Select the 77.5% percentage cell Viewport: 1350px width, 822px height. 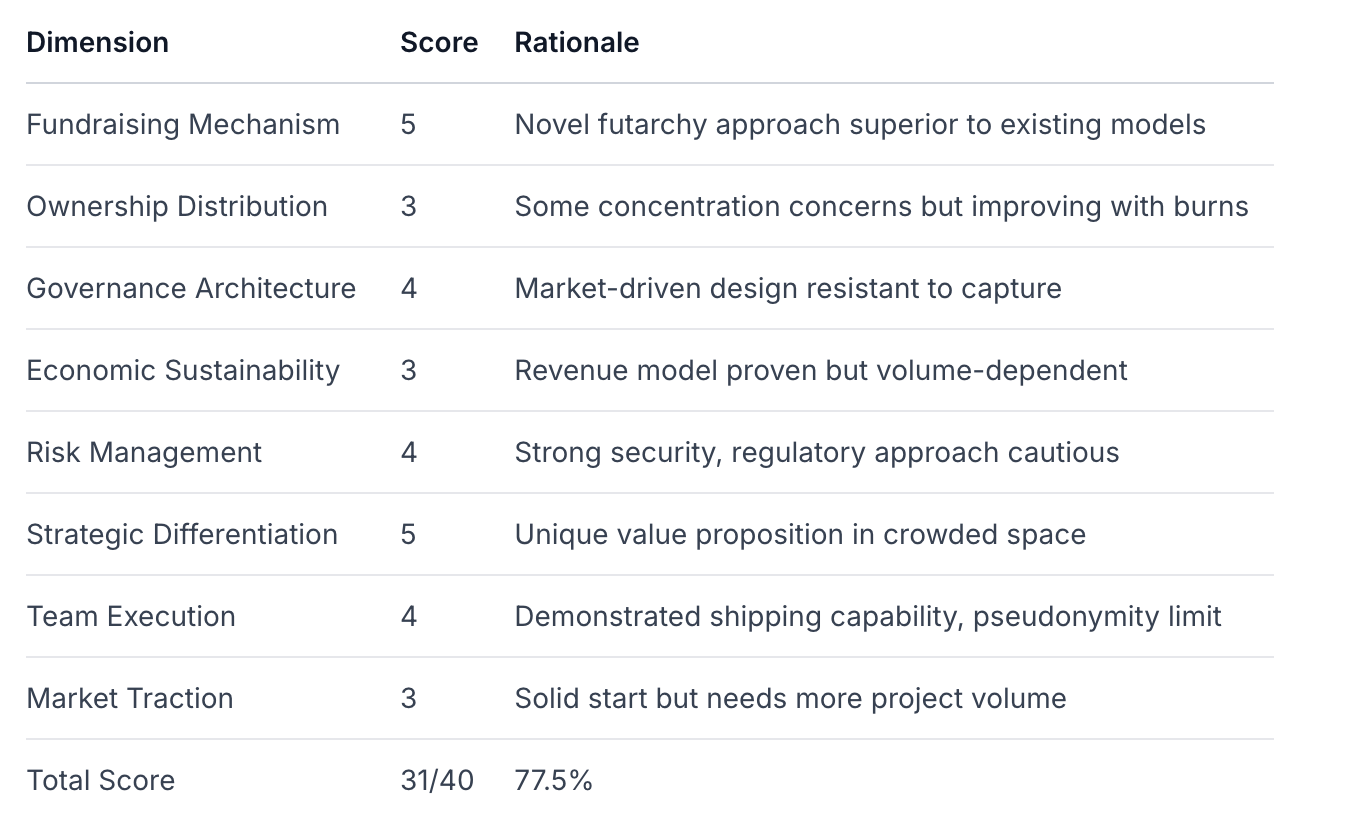[553, 781]
